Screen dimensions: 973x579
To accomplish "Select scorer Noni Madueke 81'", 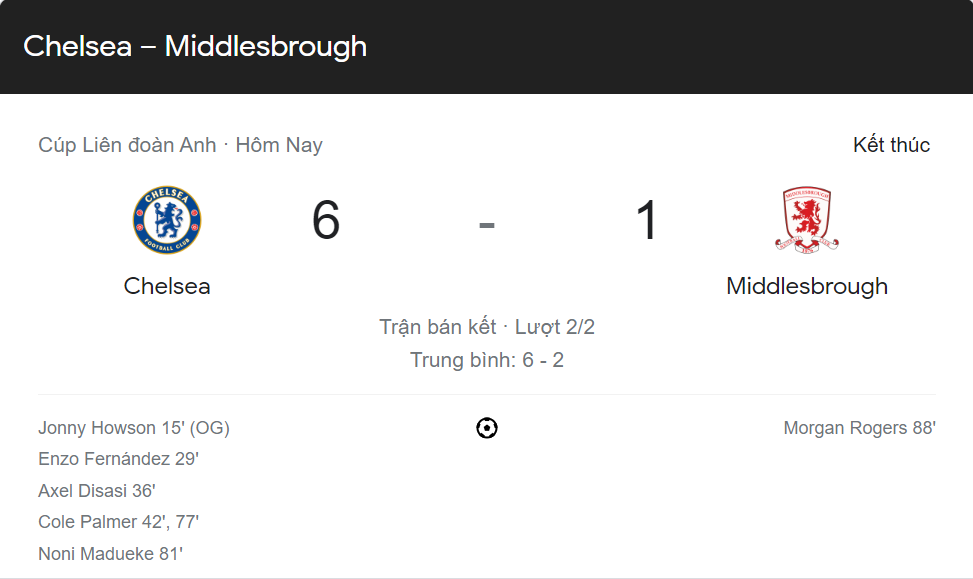I will 110,553.
